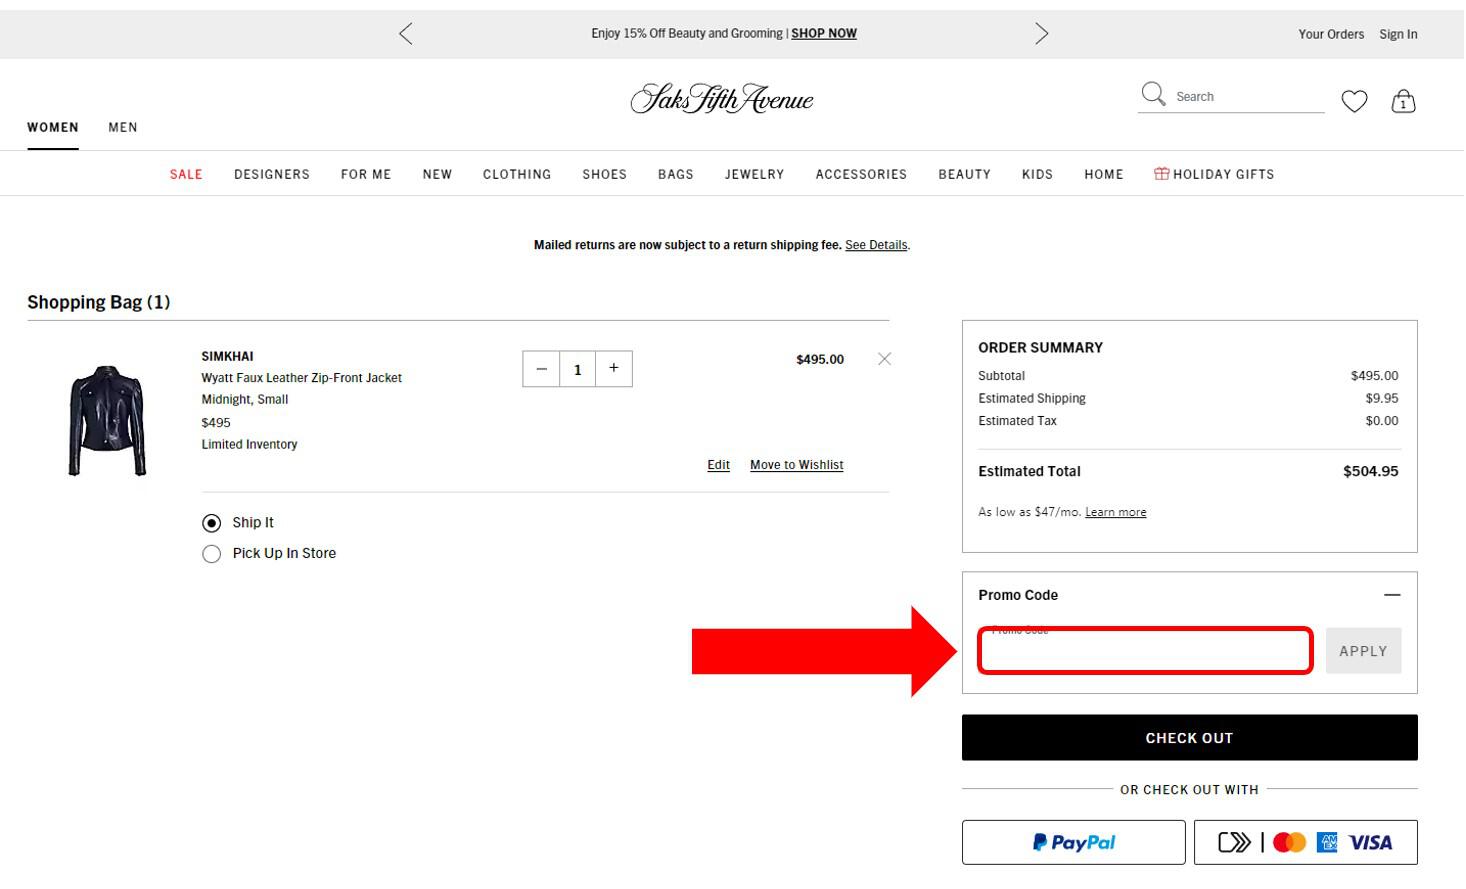The width and height of the screenshot is (1466, 889).
Task: Click the Estimated Total $504.95 value
Action: click(1371, 471)
